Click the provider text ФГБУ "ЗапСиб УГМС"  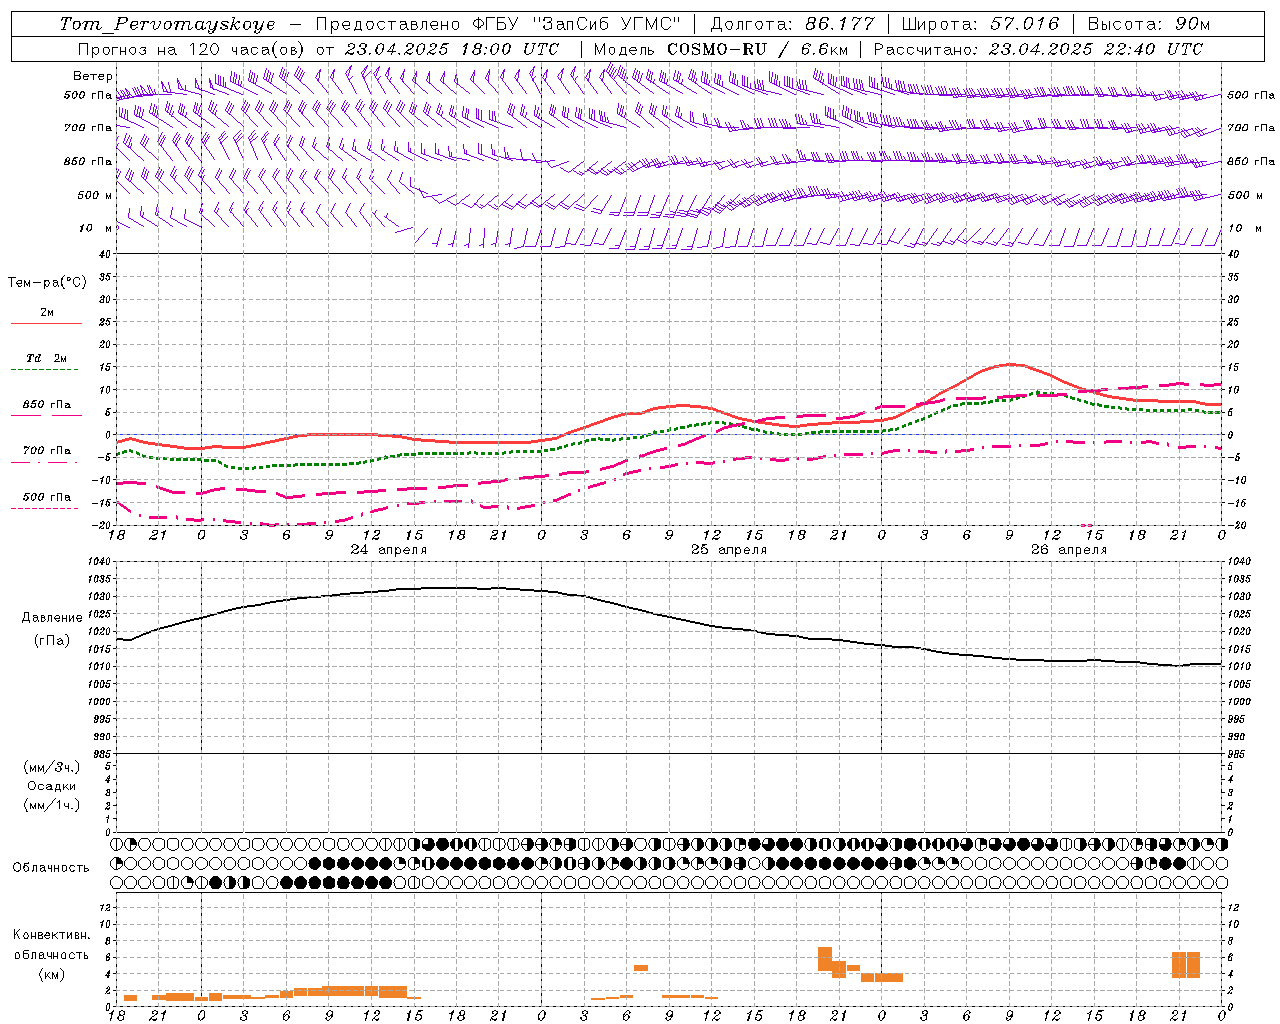576,24
